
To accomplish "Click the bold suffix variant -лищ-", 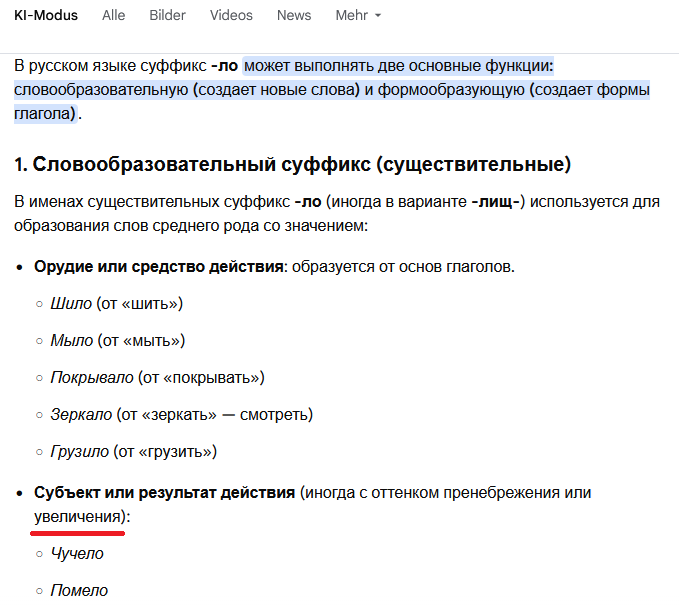I will (x=495, y=202).
